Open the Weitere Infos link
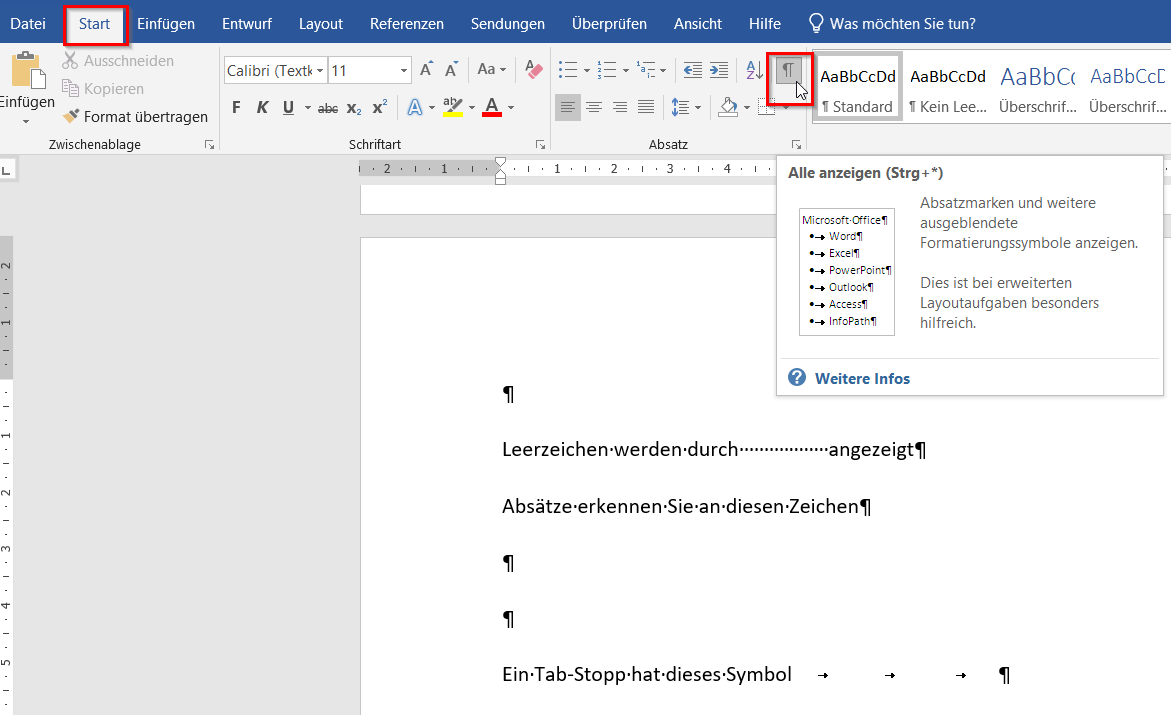 (862, 378)
